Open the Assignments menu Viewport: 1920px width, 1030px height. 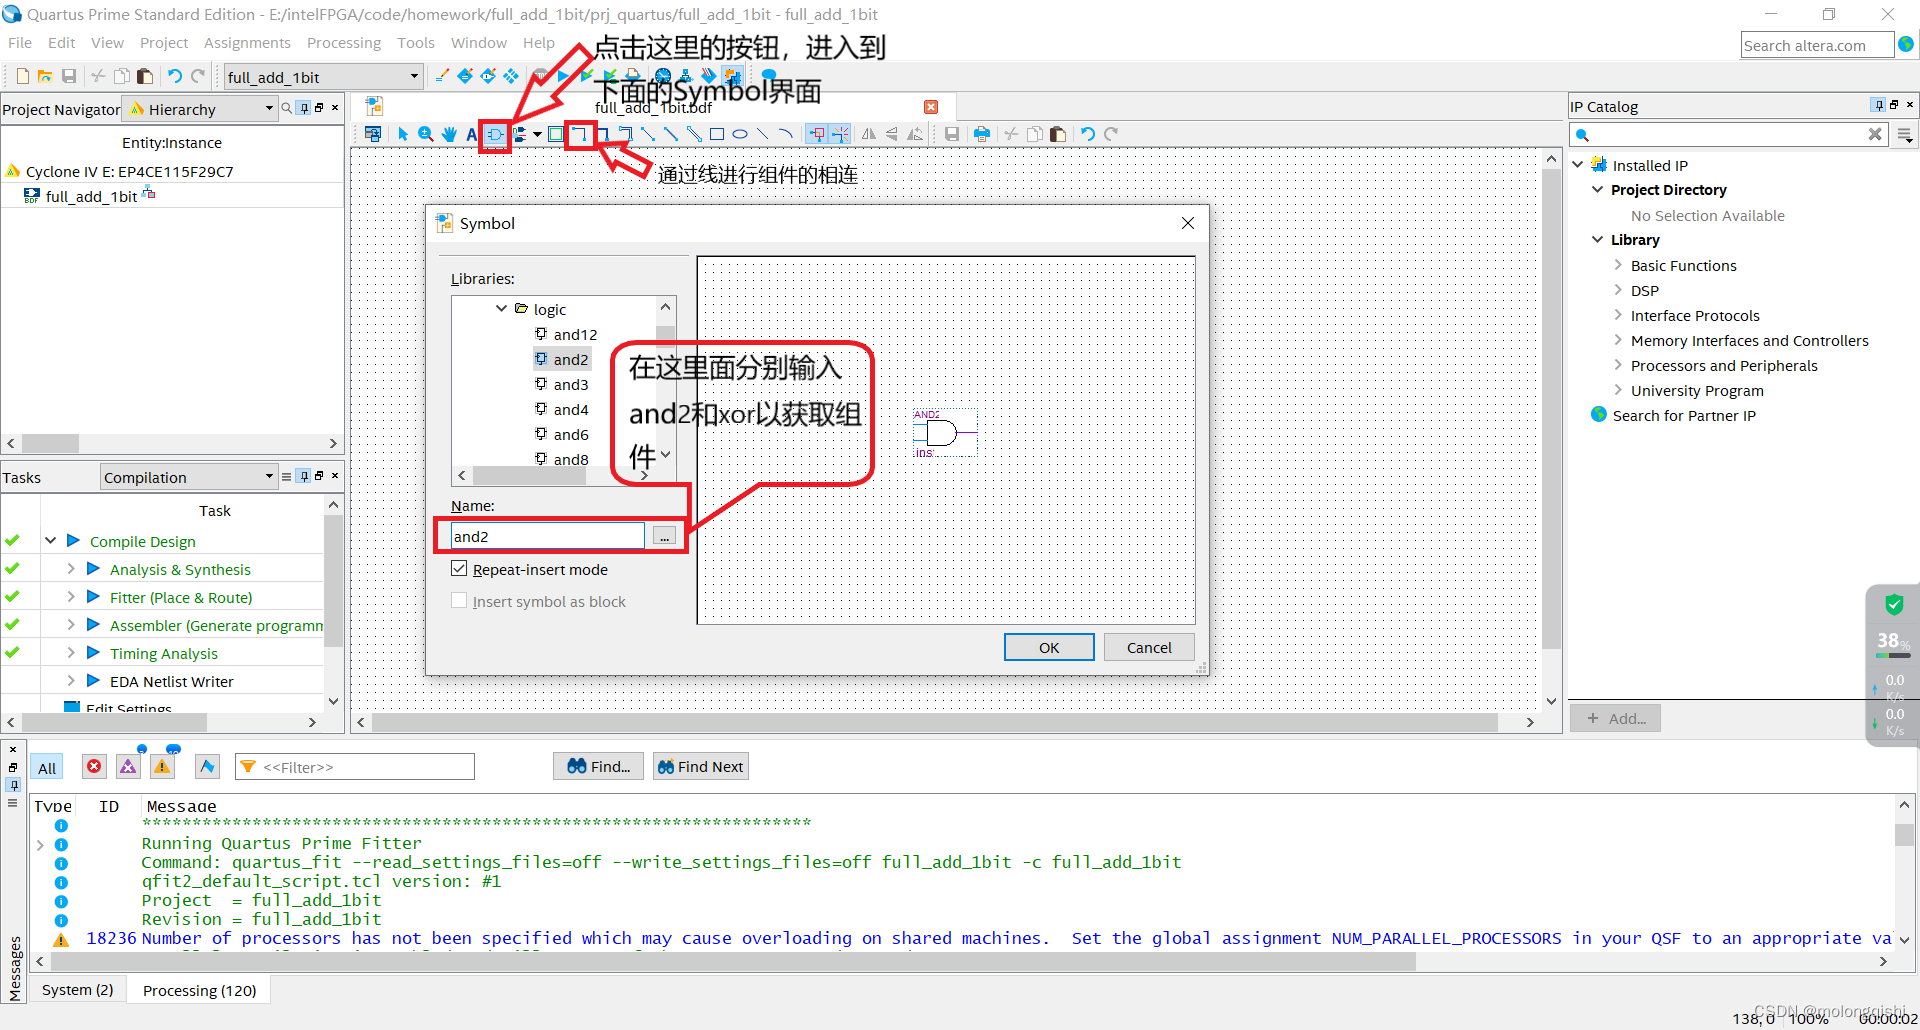coord(247,43)
